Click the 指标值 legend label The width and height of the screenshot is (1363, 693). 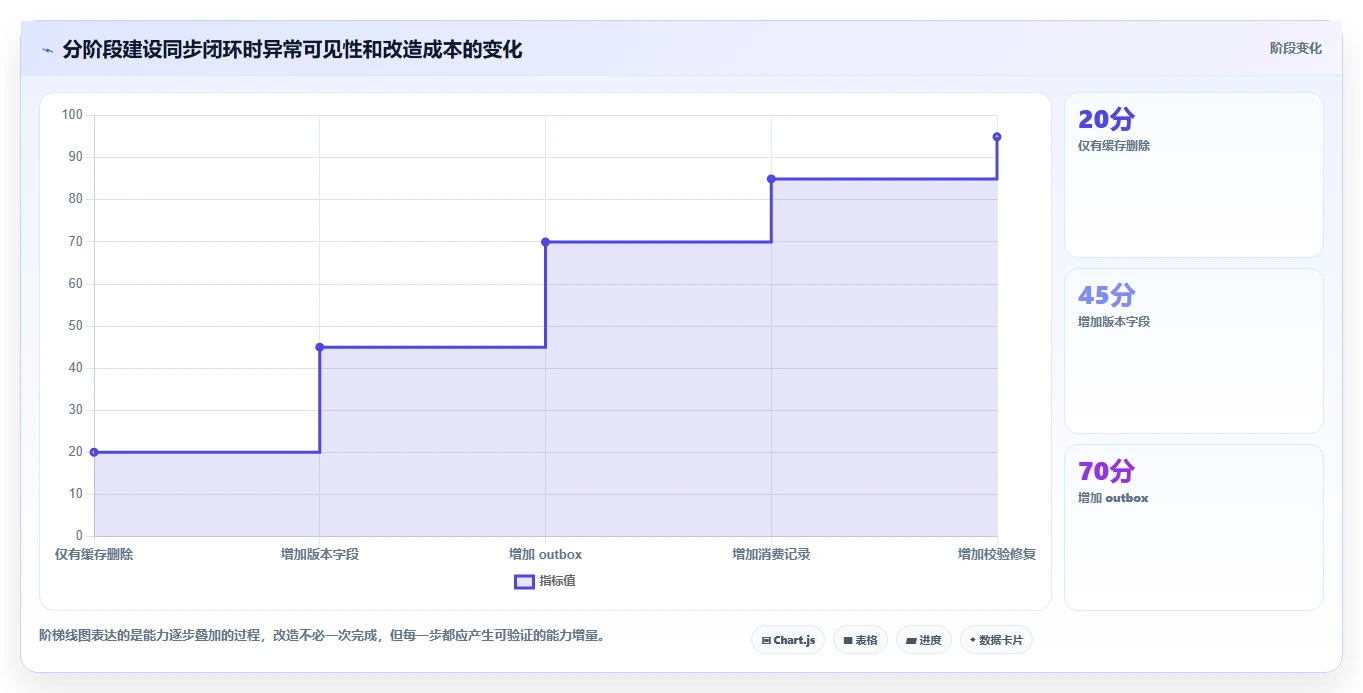pyautogui.click(x=557, y=581)
